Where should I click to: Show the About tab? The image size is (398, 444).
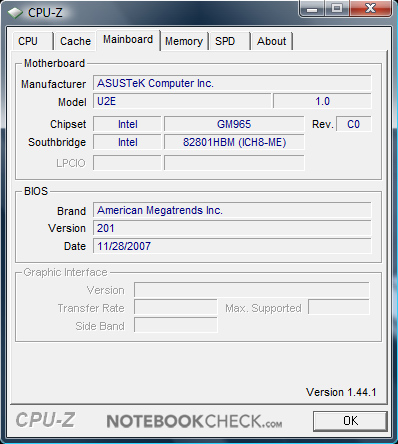click(x=272, y=41)
